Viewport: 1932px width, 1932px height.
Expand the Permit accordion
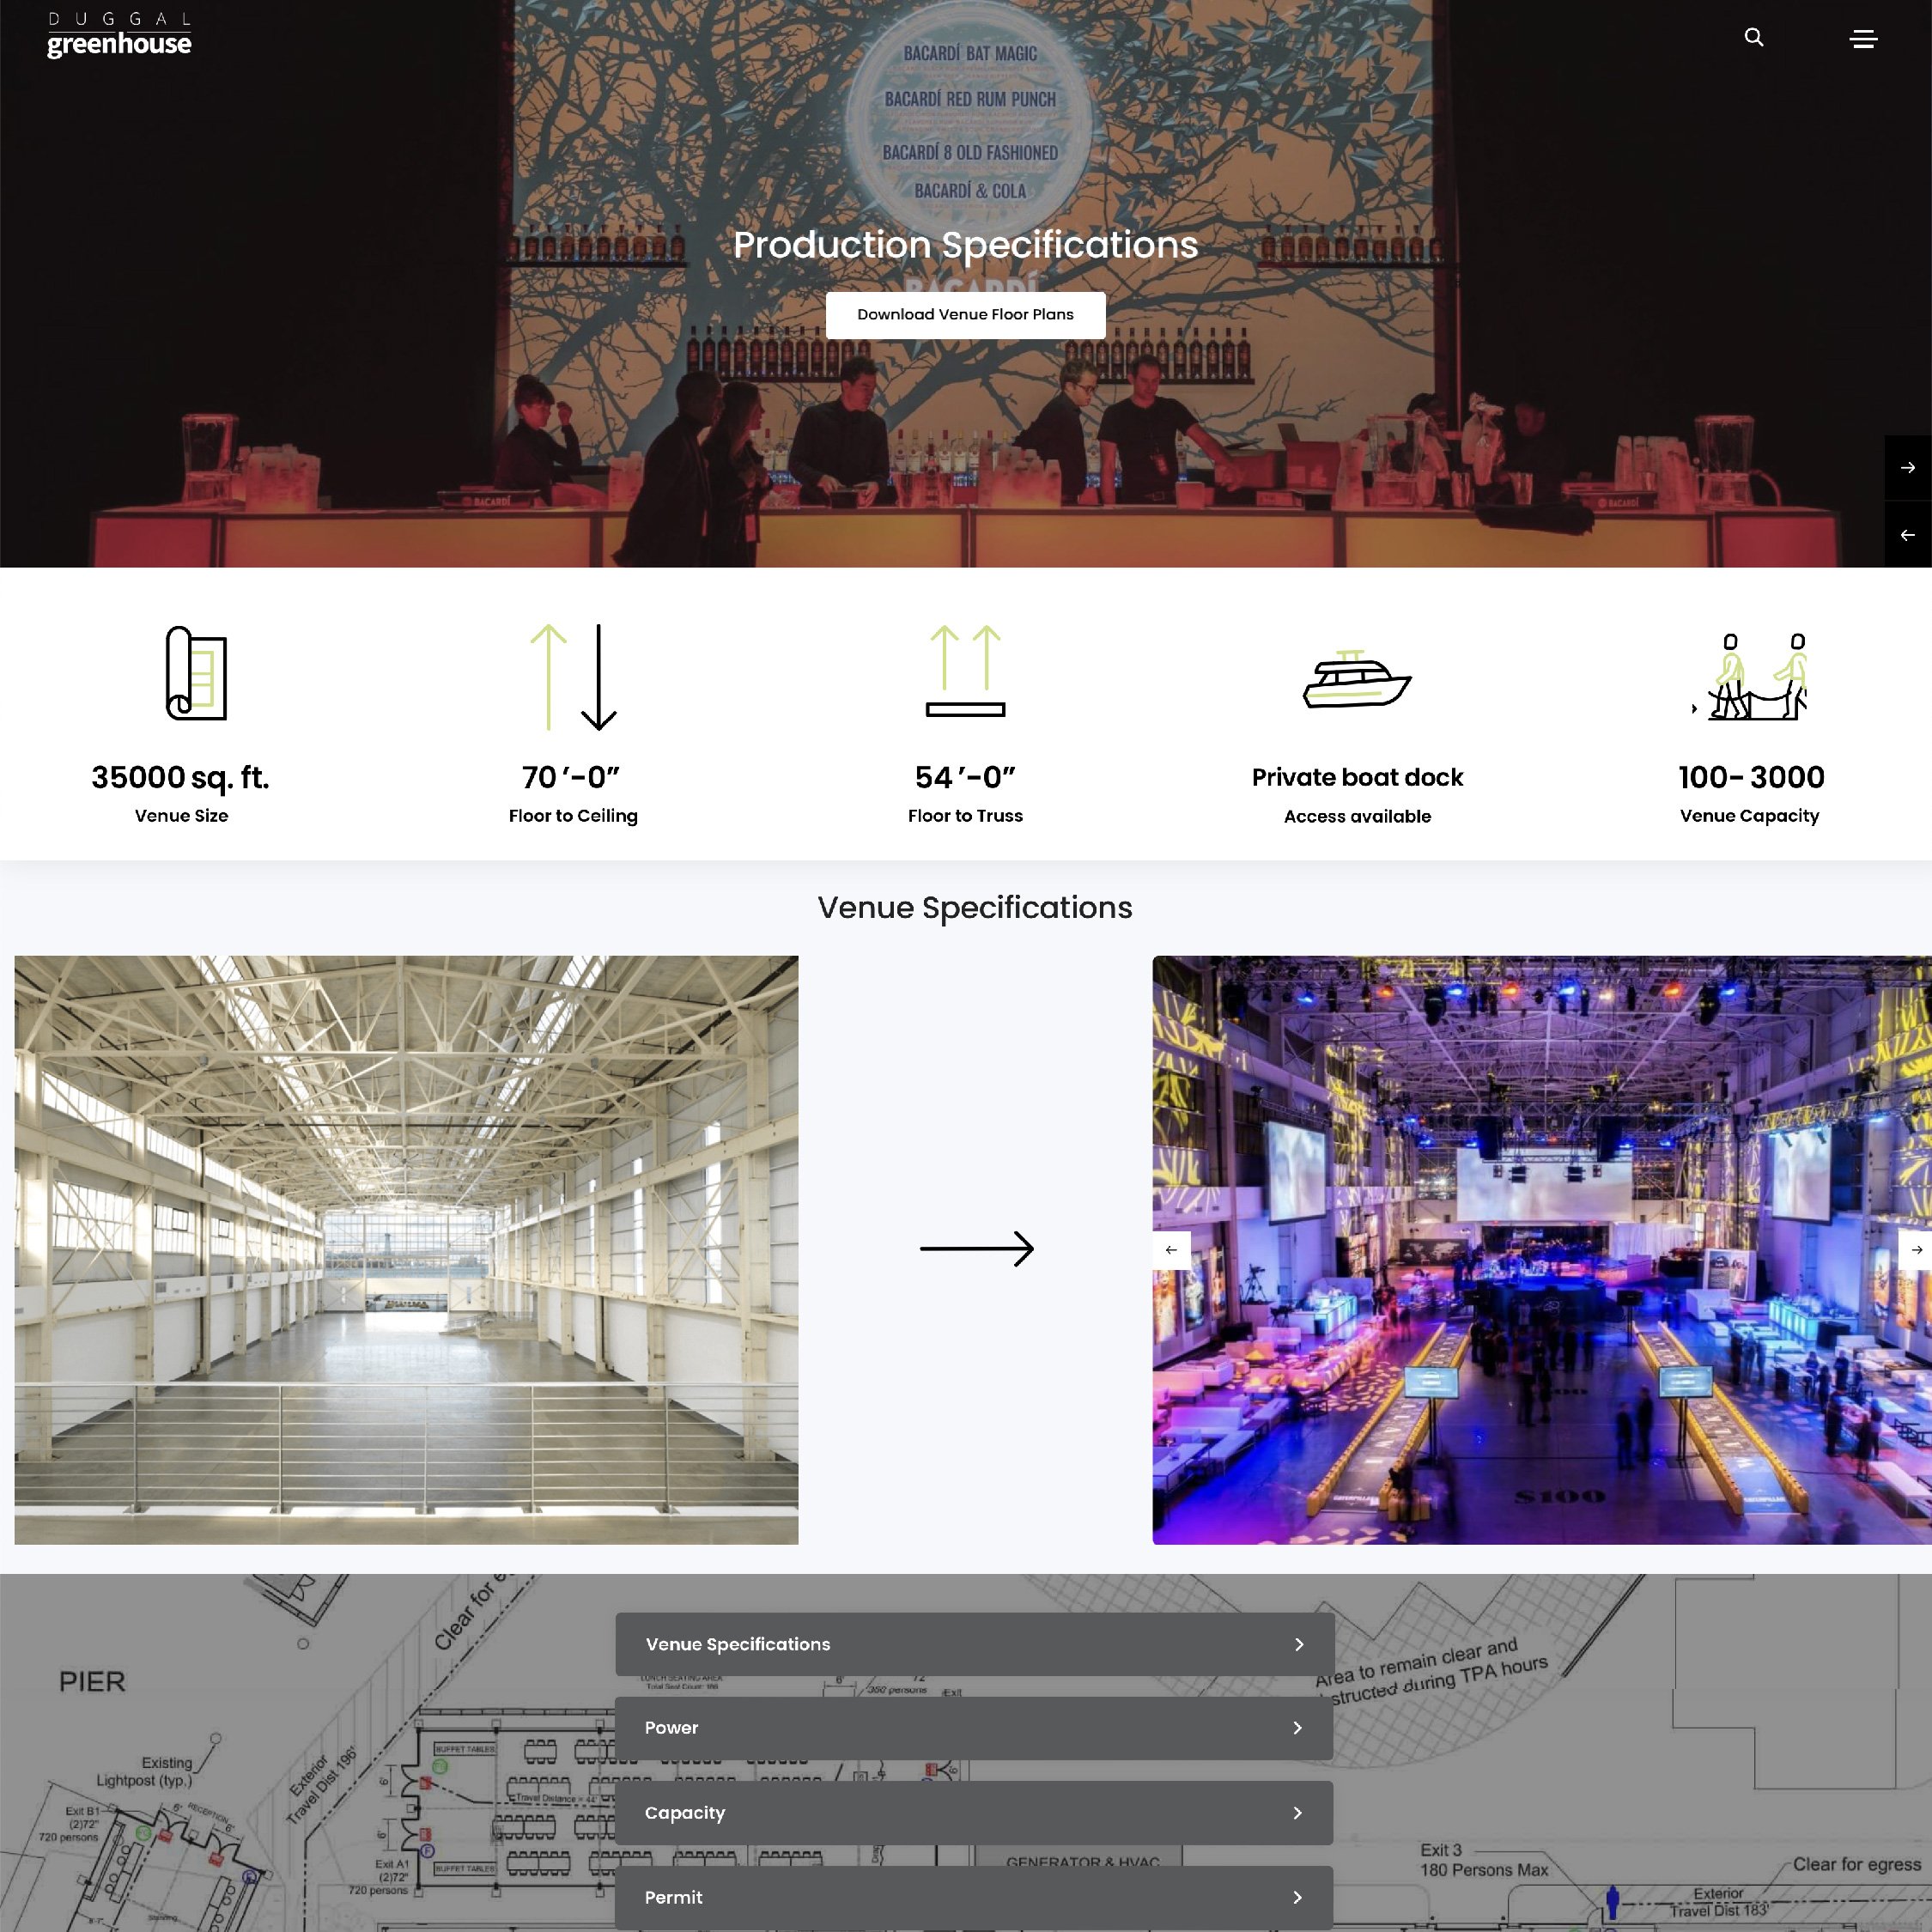pyautogui.click(x=975, y=1897)
